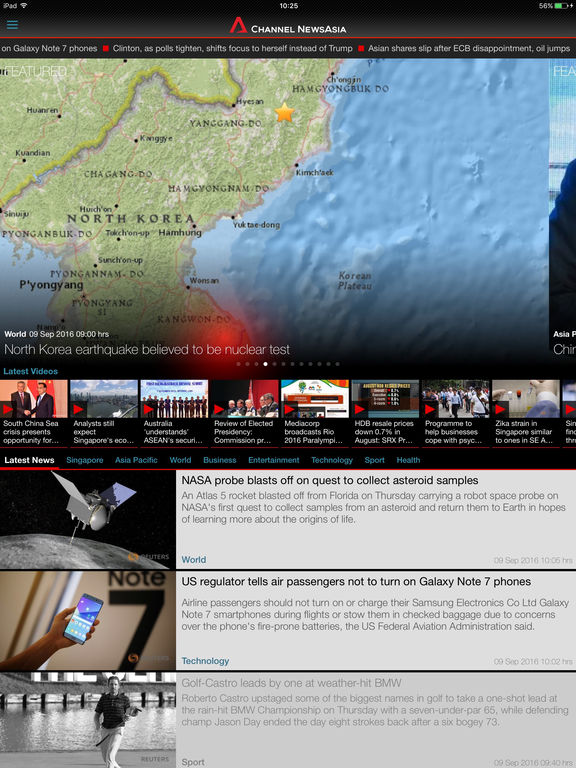Switch to the Singapore tab
Viewport: 576px width, 768px height.
coord(85,460)
